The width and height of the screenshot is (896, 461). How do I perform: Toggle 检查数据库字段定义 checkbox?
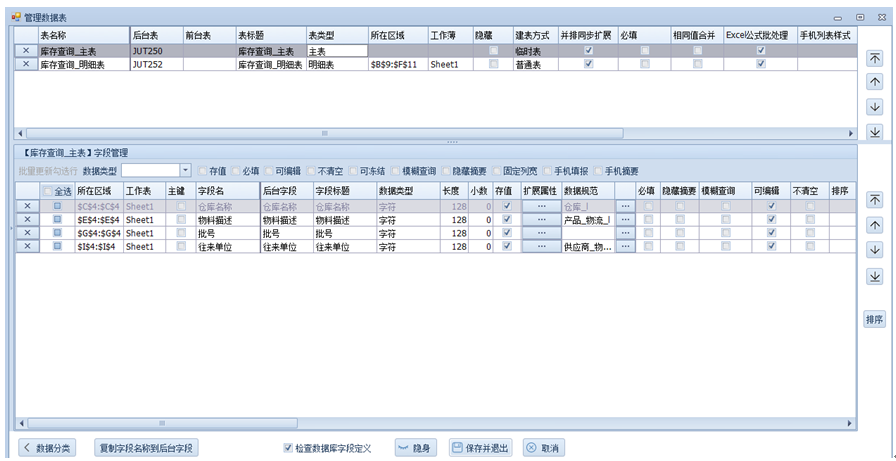click(289, 448)
